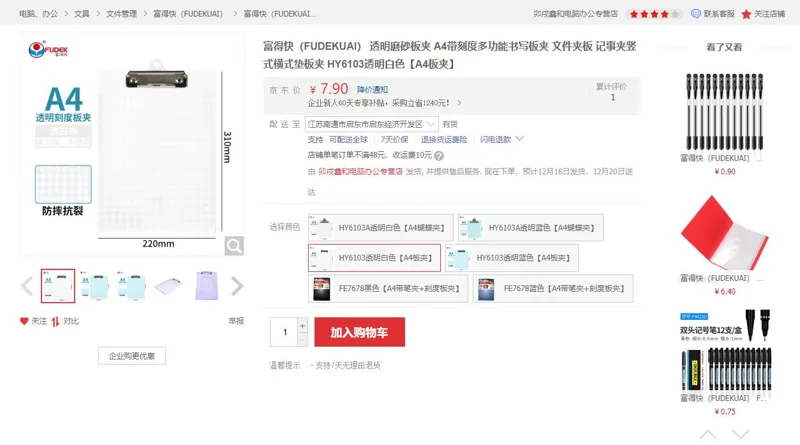Image resolution: width=800 pixels, height=445 pixels.
Task: Go to 文具 breadcrumb category
Action: (82, 14)
